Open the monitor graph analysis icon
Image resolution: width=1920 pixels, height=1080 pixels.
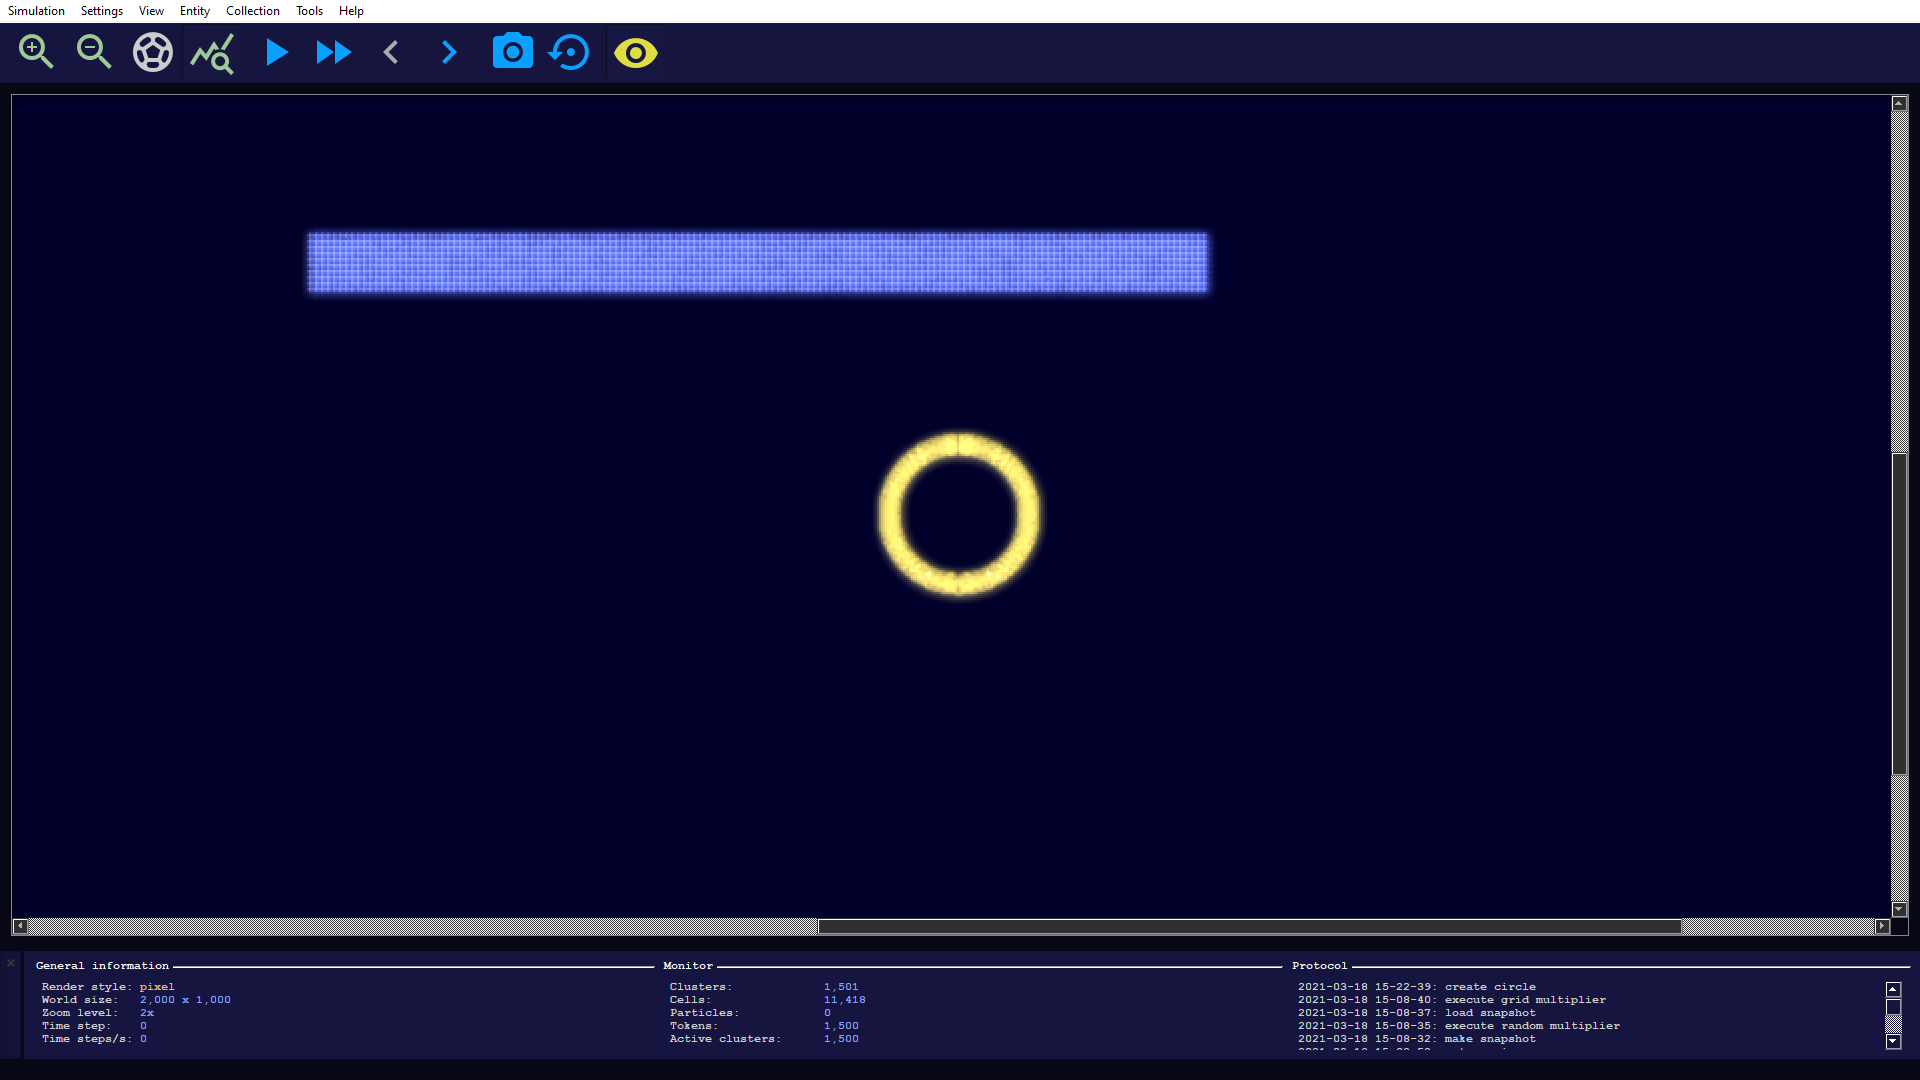tap(212, 53)
